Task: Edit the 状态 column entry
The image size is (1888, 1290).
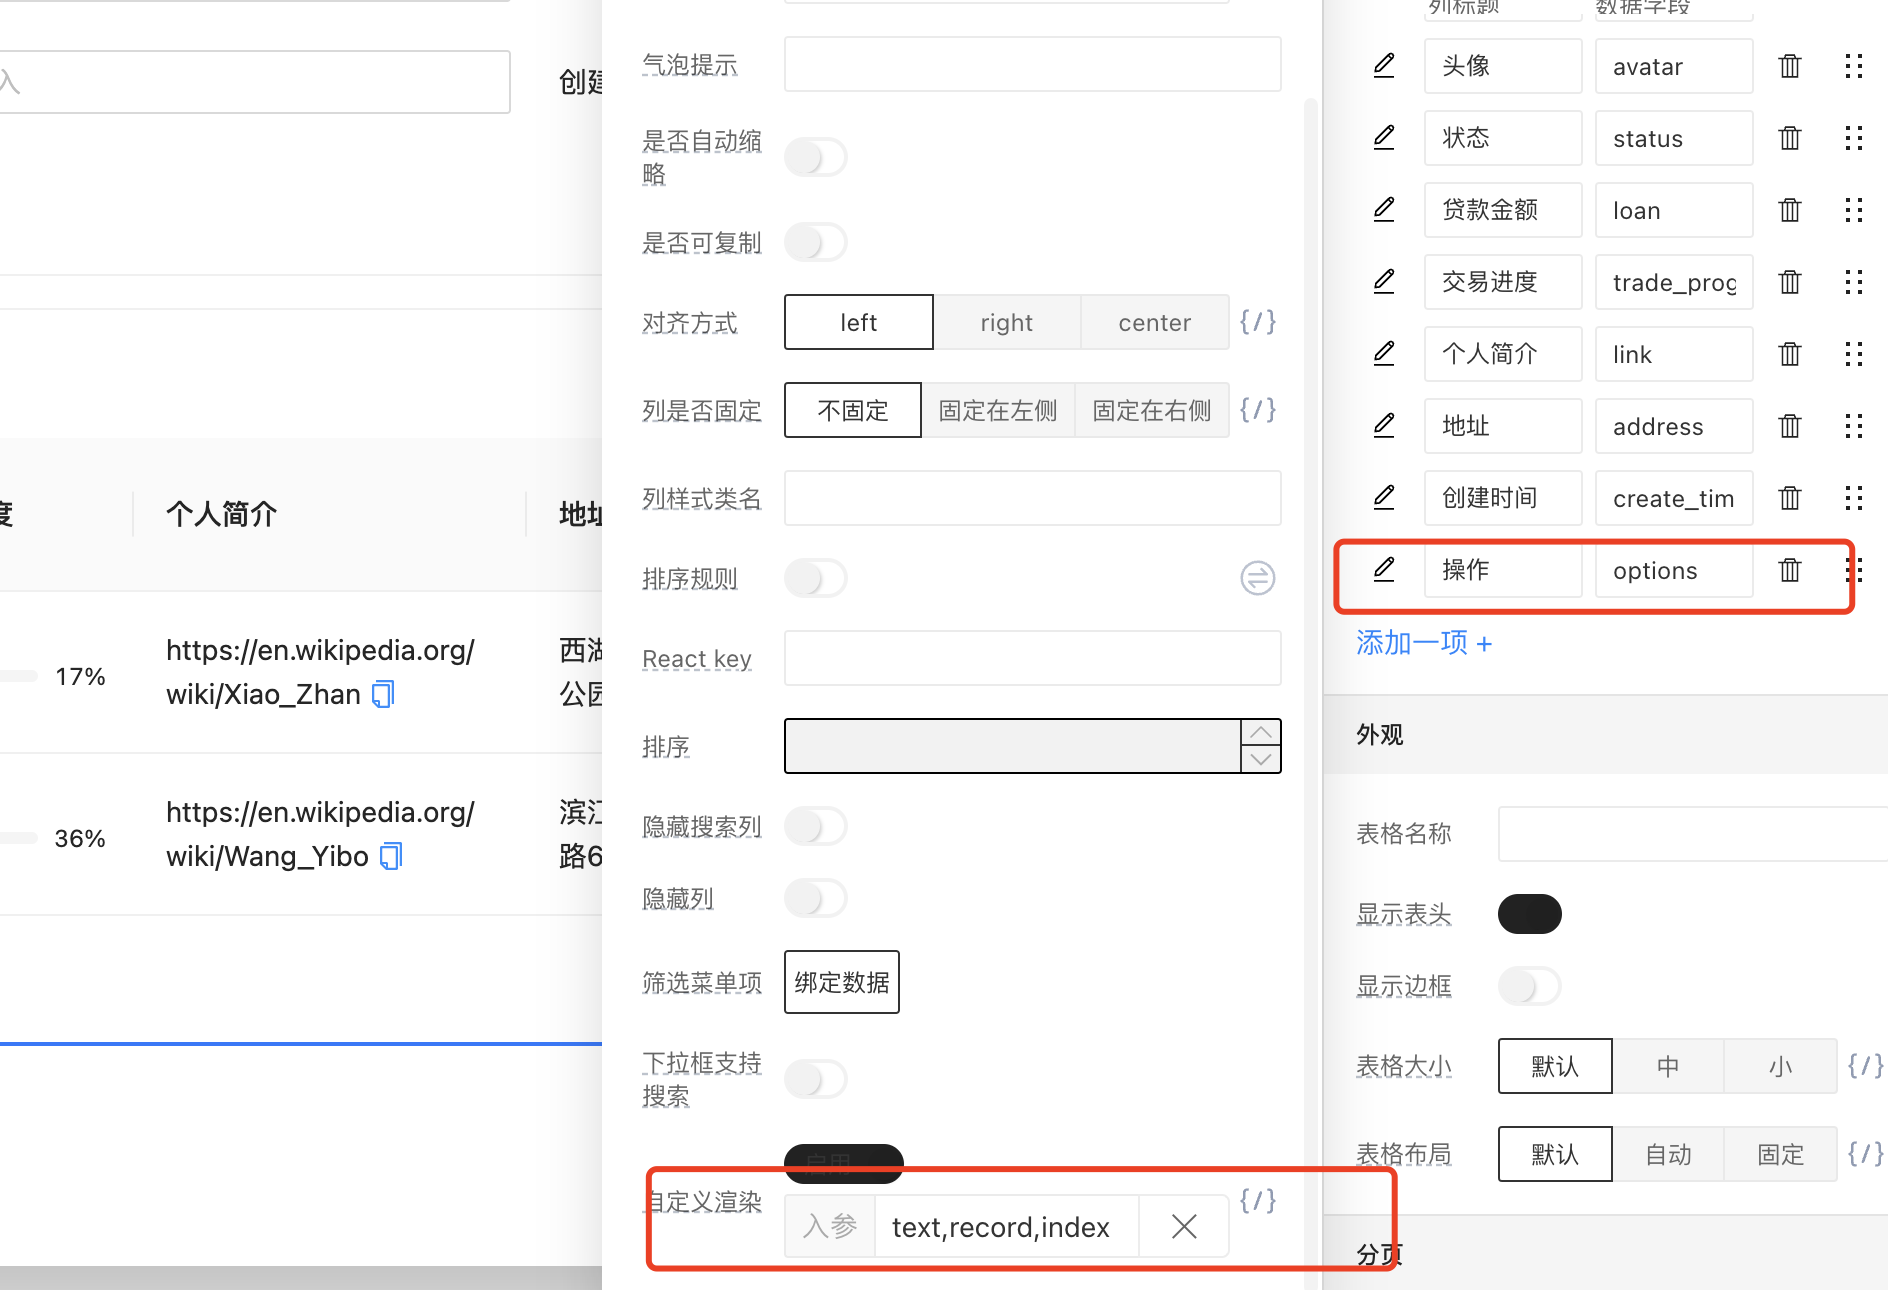Action: (x=1384, y=138)
